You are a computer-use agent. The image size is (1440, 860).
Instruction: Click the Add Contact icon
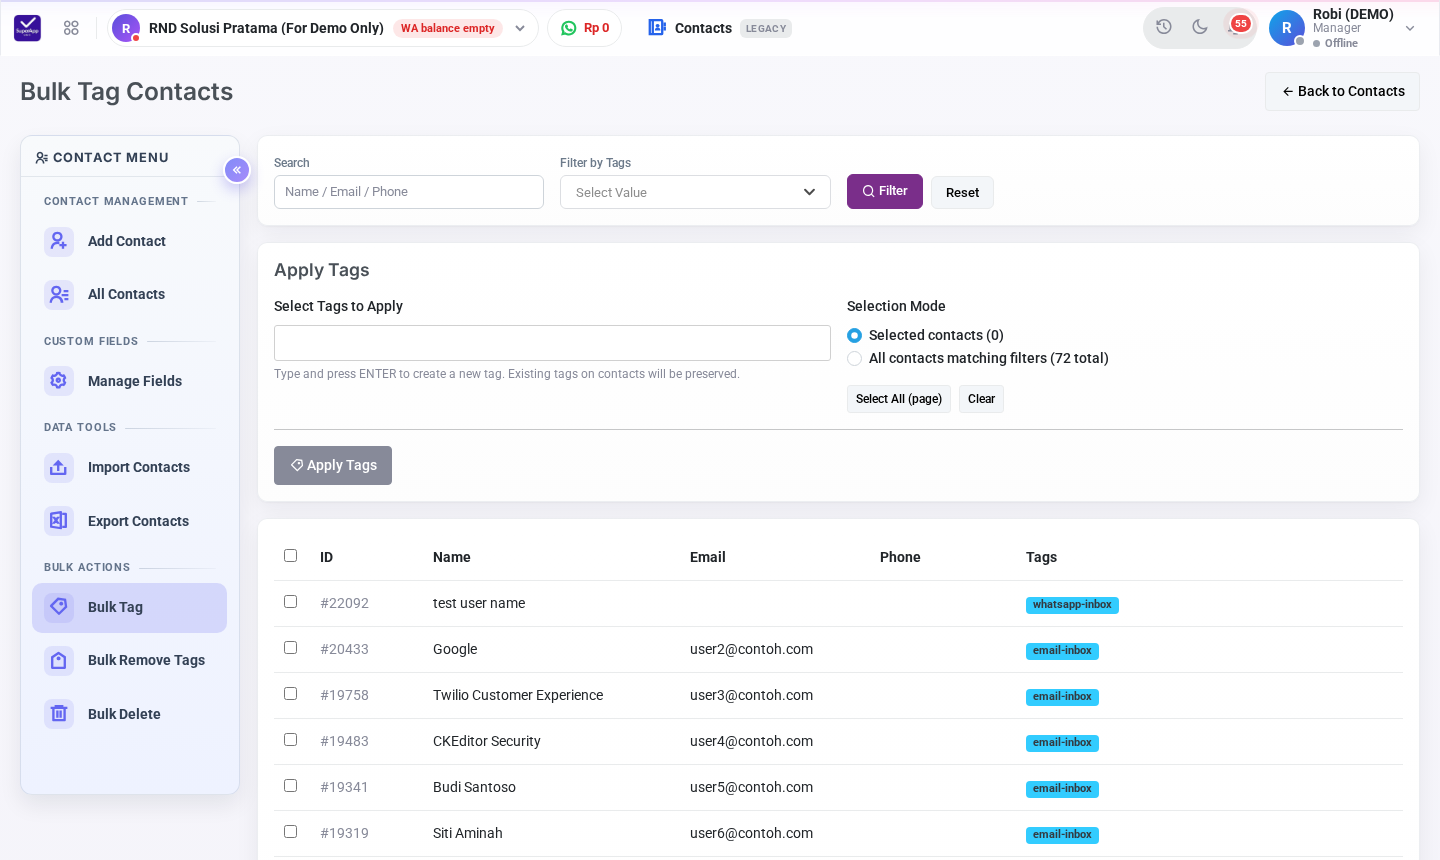click(x=59, y=241)
